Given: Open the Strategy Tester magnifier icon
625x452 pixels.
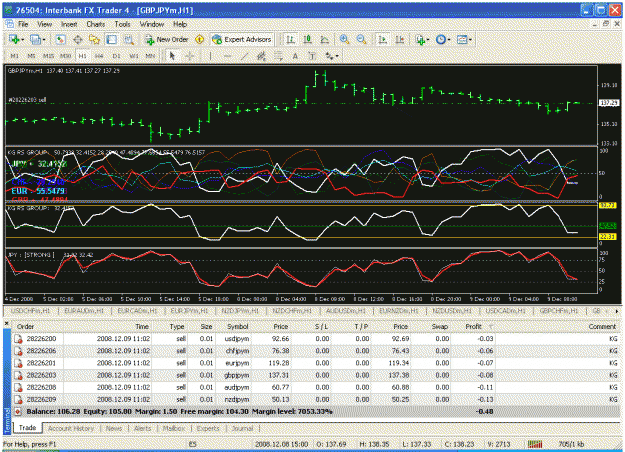Looking at the screenshot, I should [128, 39].
